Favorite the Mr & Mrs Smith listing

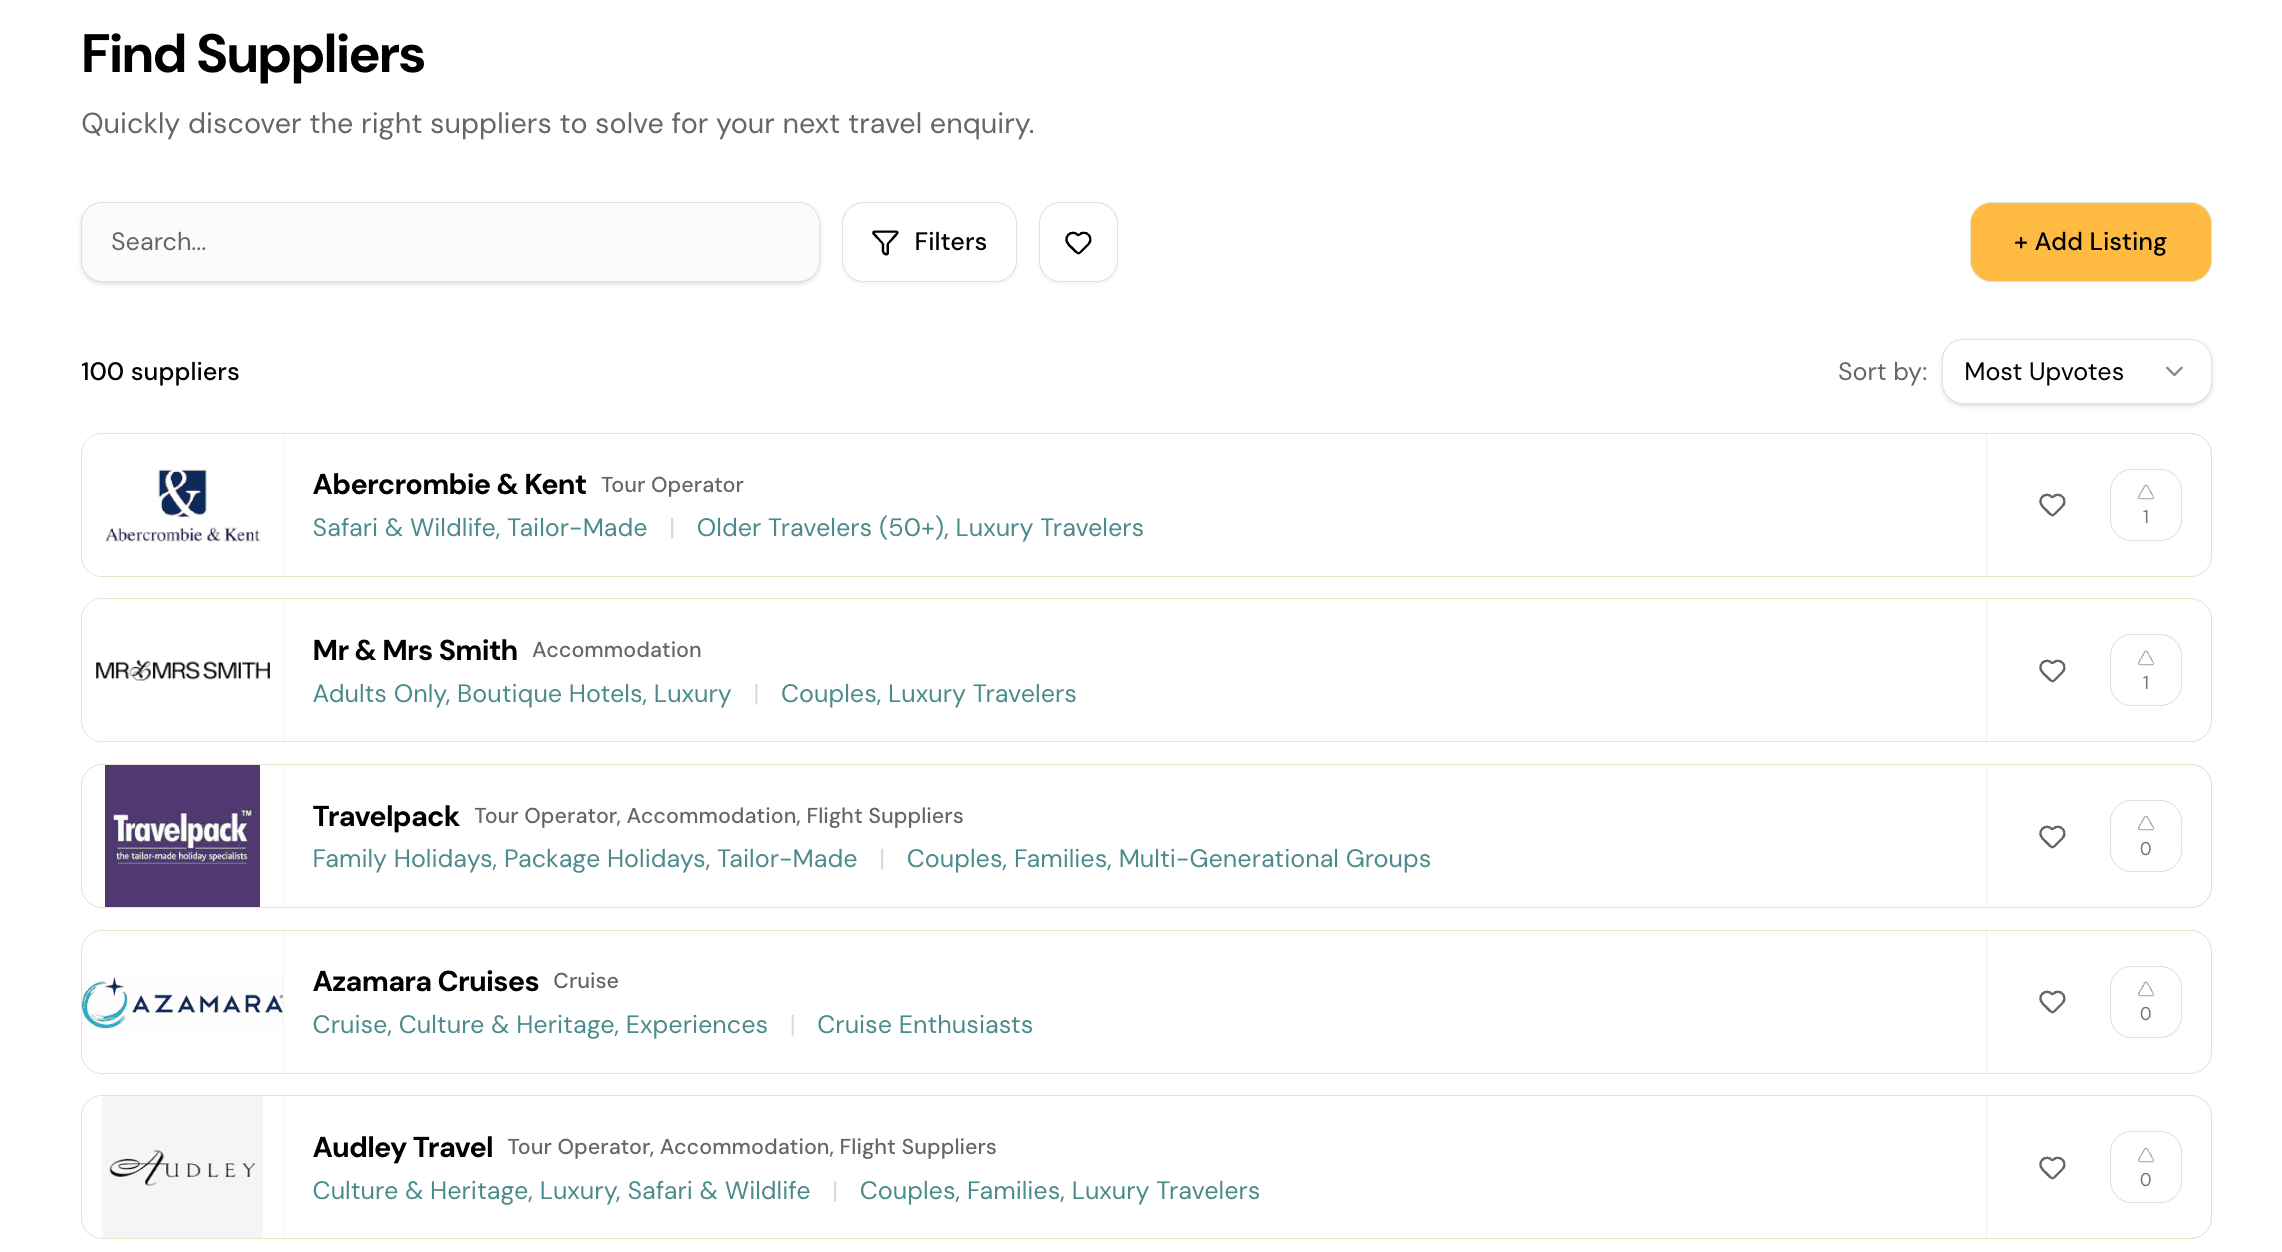point(2051,671)
